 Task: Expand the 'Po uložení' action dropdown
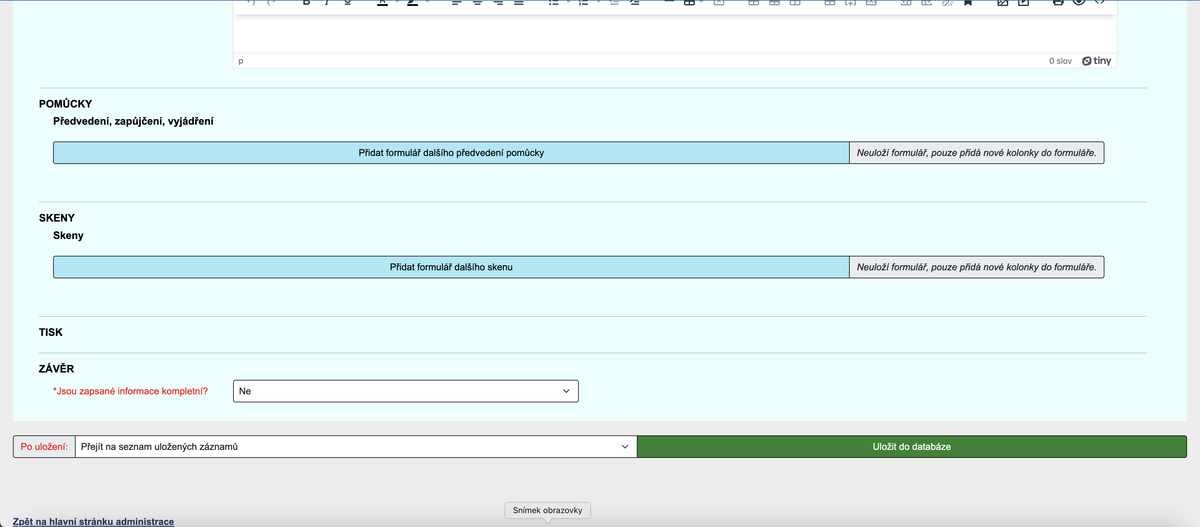[x=355, y=447]
